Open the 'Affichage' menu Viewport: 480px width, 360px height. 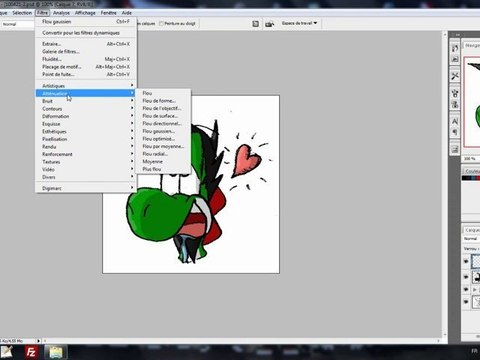(x=85, y=13)
